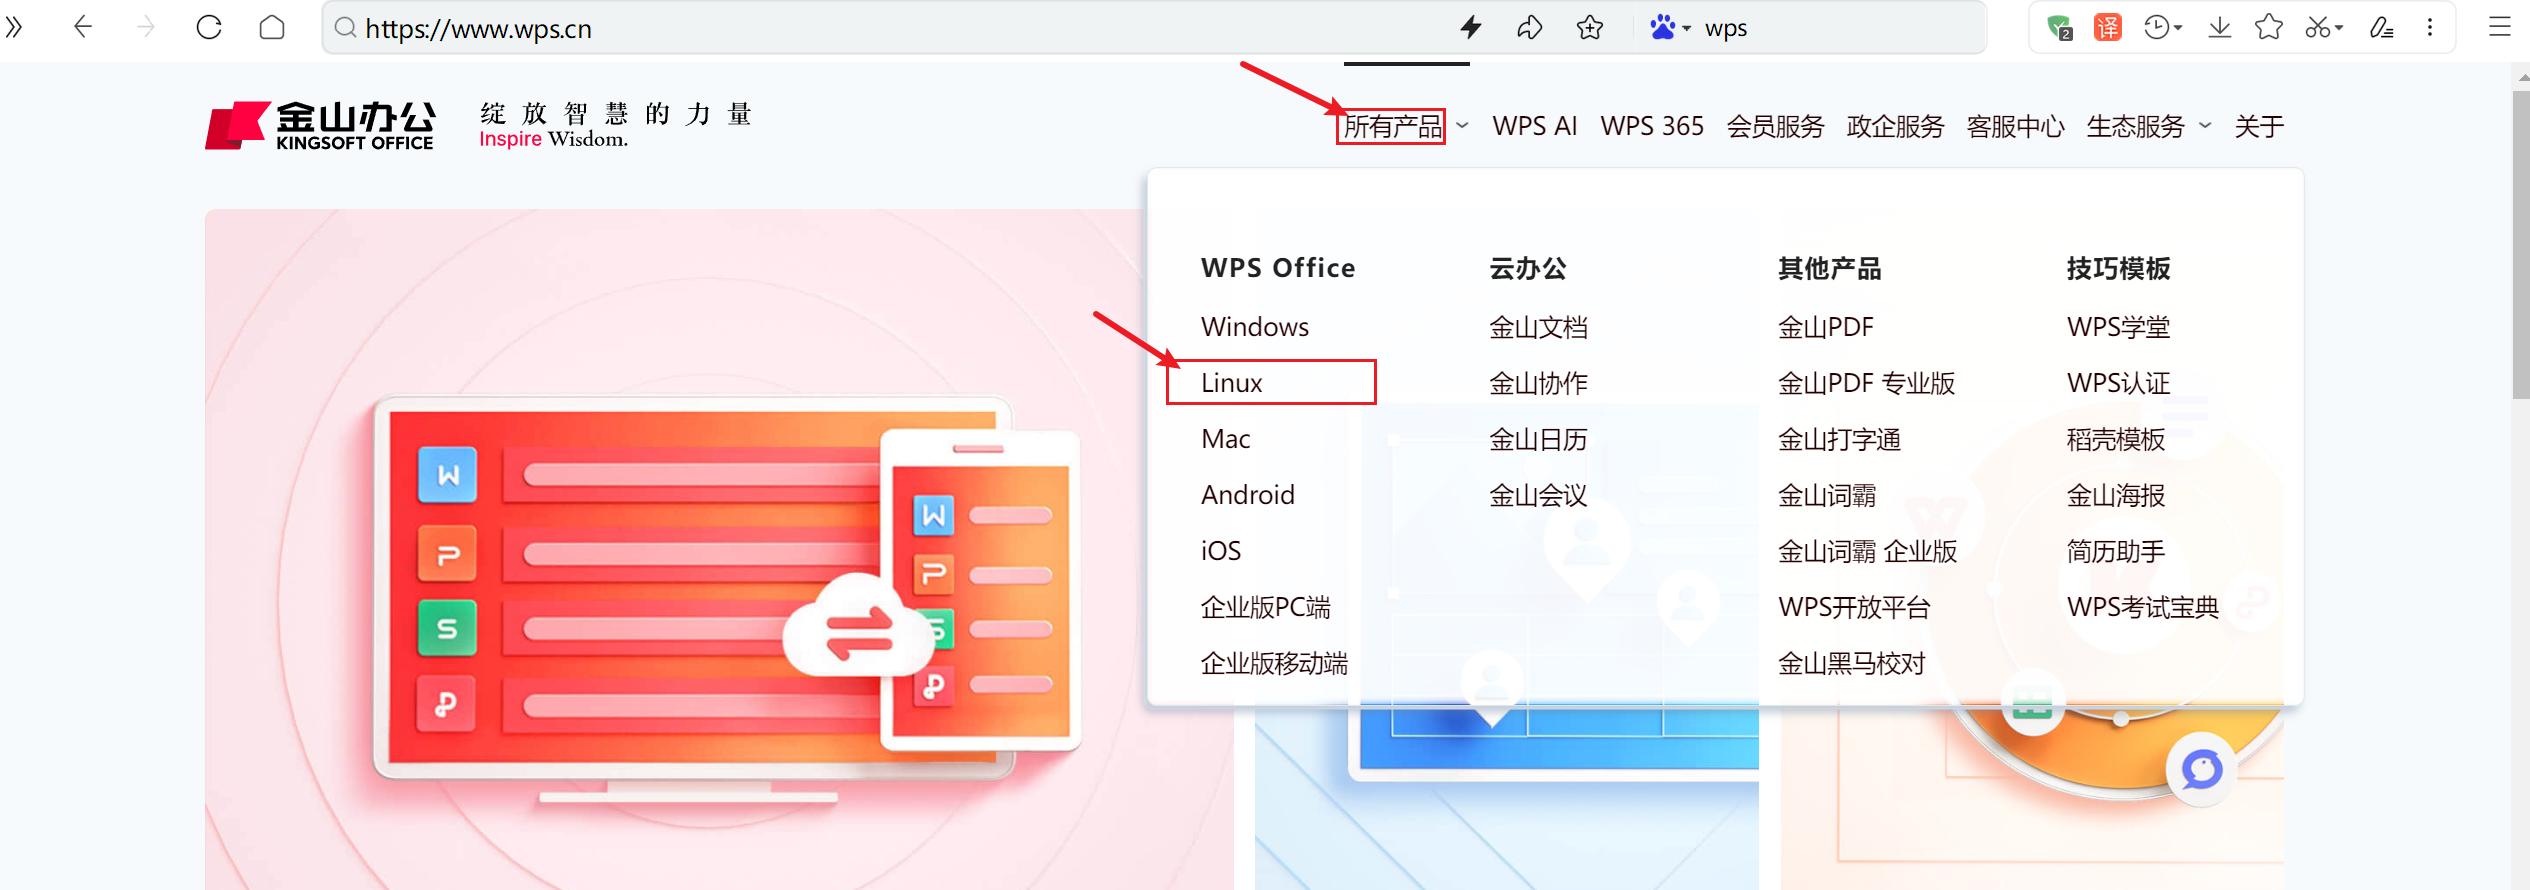Open 金山文档 link
Screen dimensions: 2530x890
1538,327
